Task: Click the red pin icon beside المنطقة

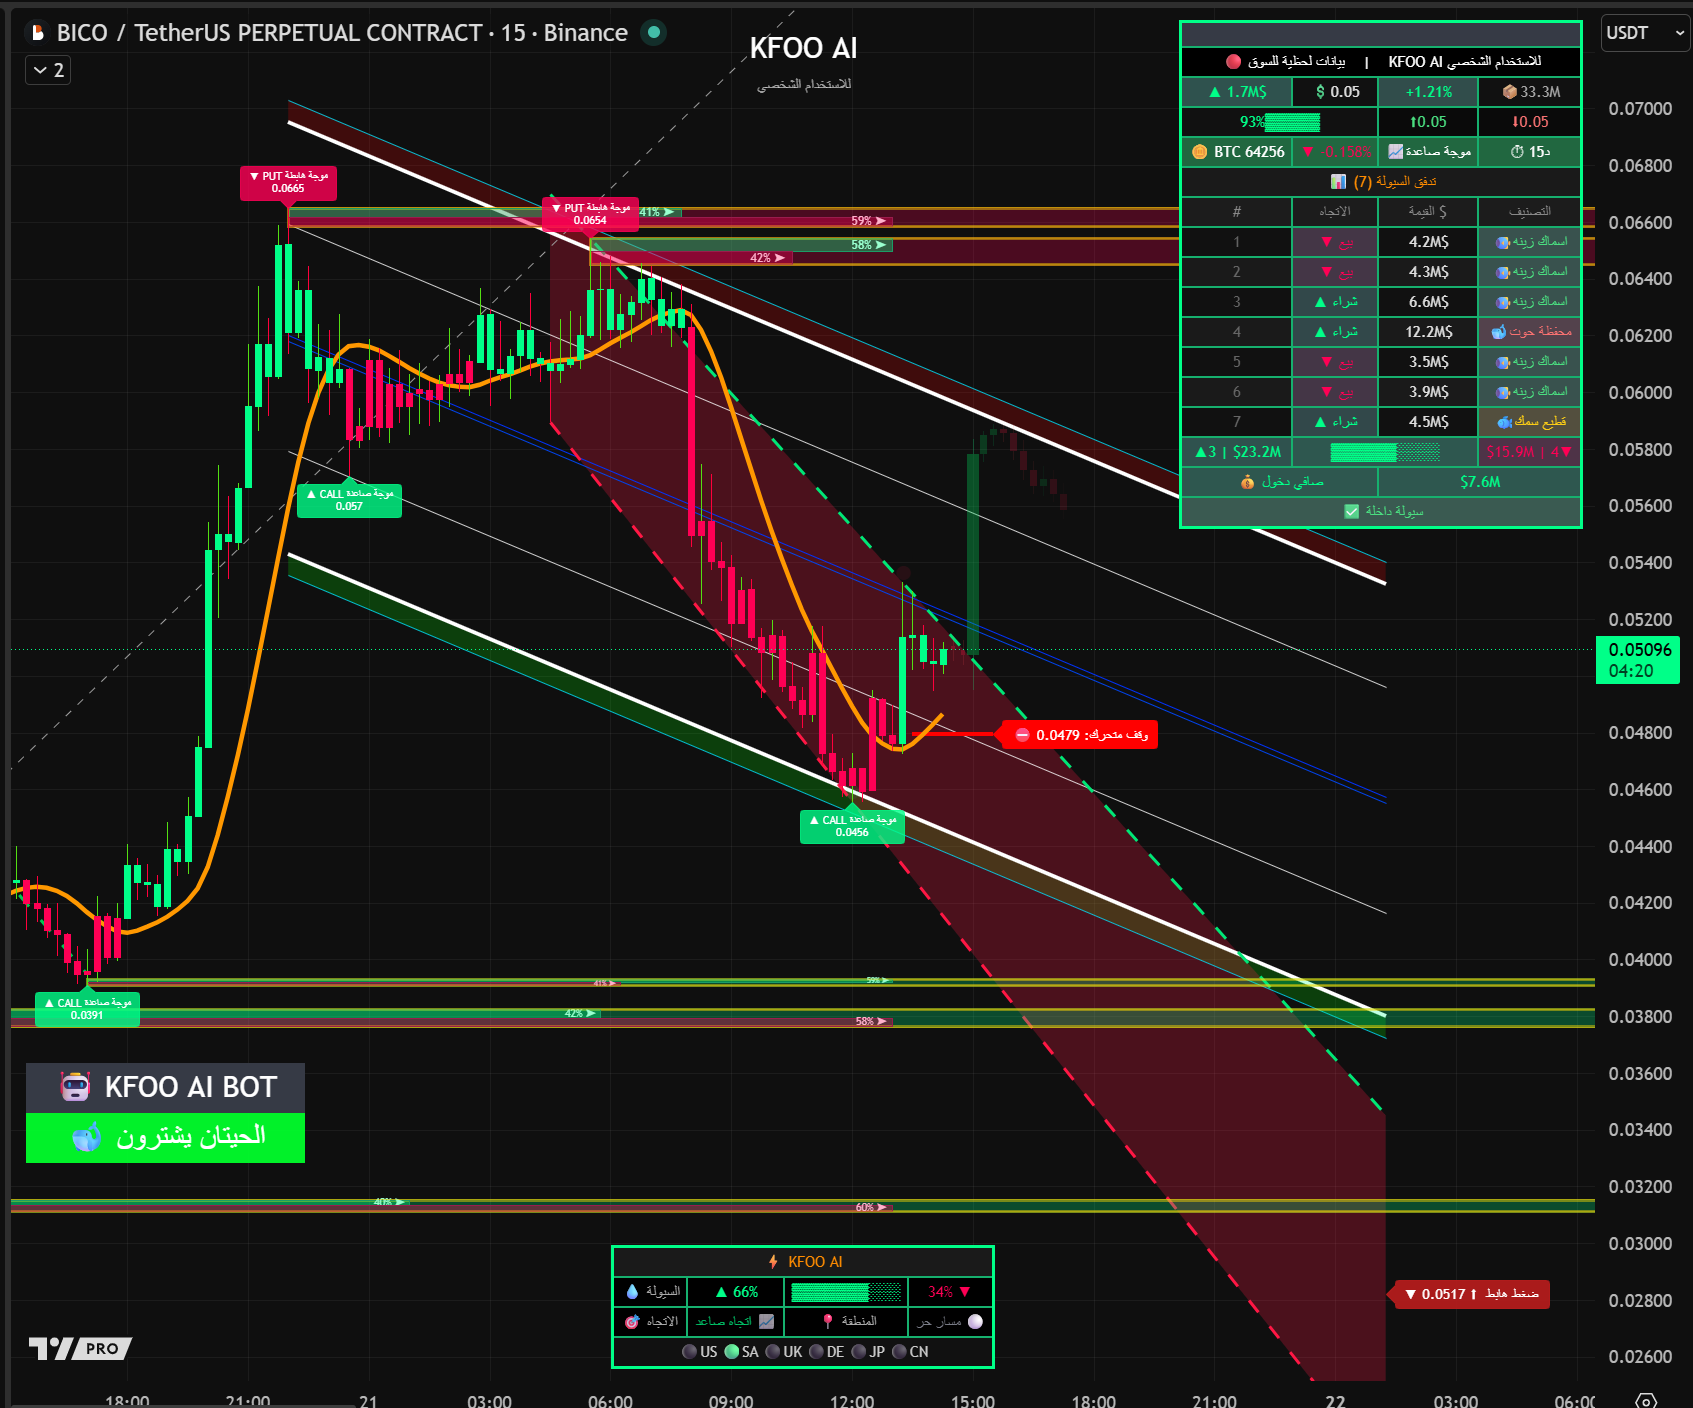Action: click(827, 1322)
